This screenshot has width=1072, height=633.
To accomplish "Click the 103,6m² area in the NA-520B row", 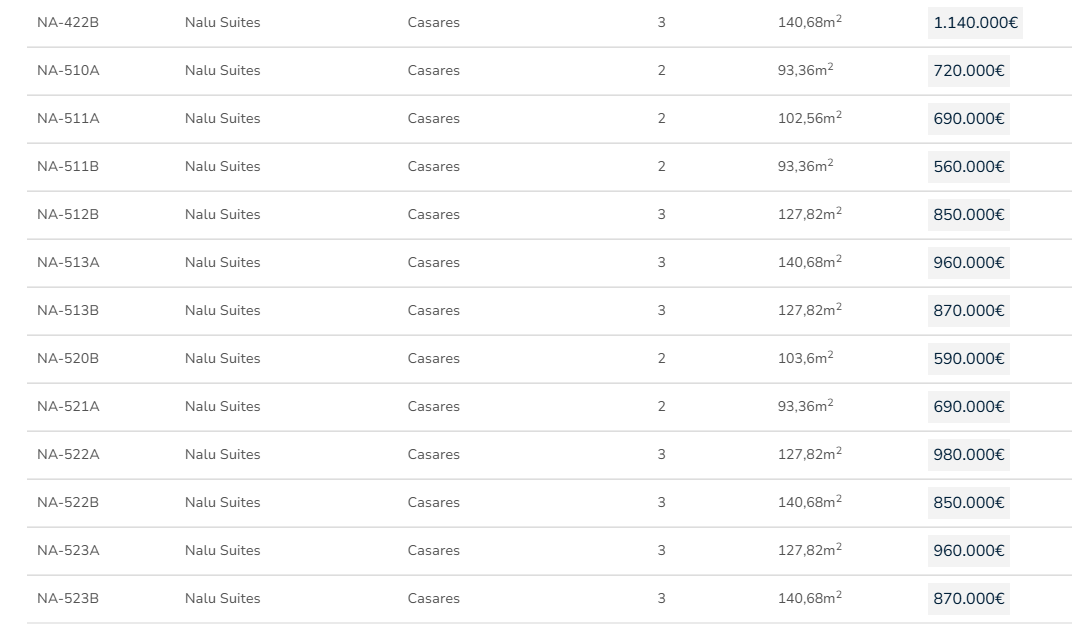I will click(x=805, y=358).
